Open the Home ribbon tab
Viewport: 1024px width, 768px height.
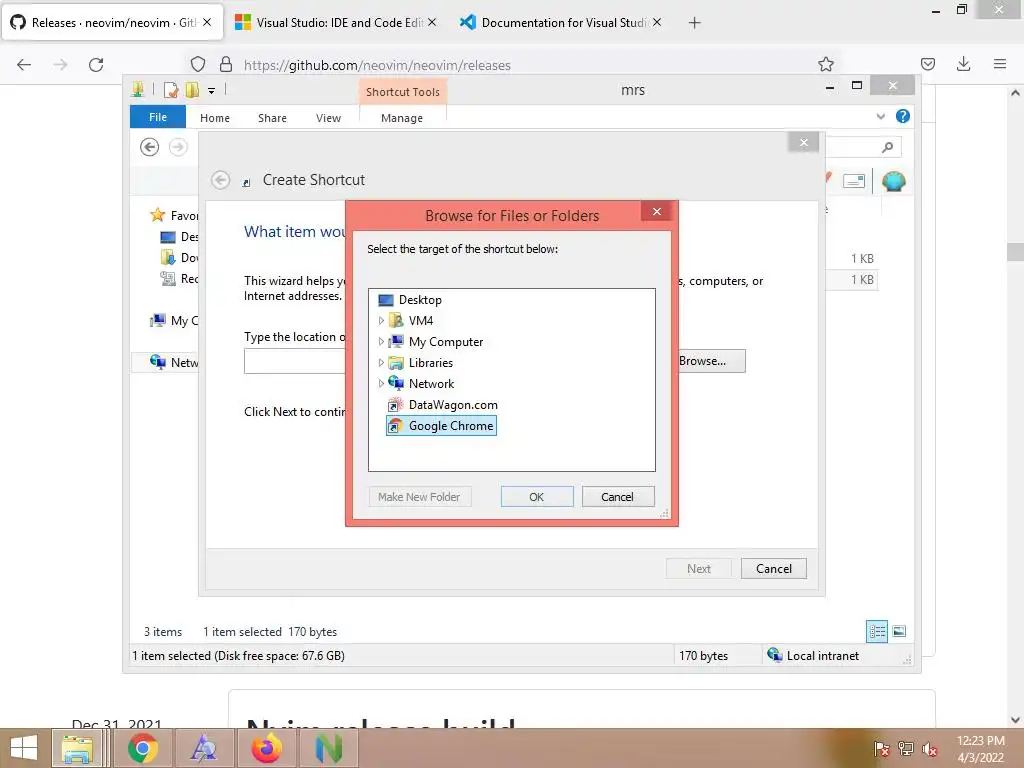coord(215,118)
